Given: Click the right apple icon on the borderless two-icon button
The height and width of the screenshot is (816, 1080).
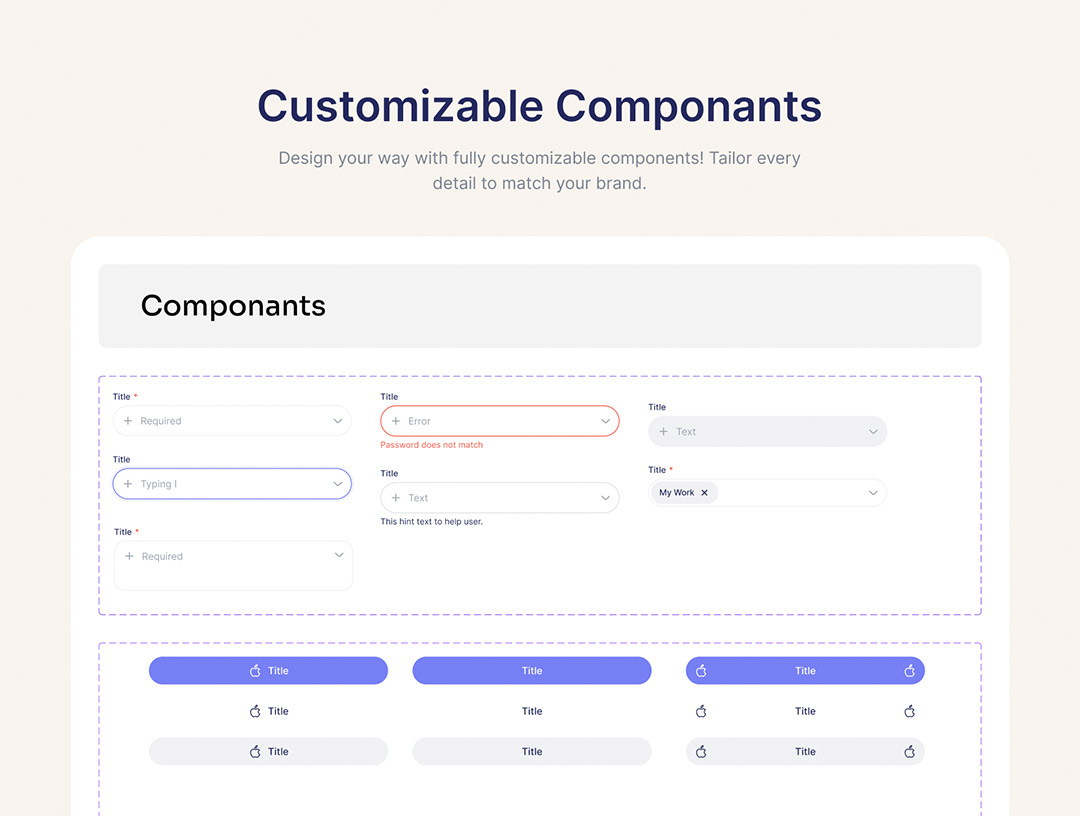Looking at the screenshot, I should click(x=909, y=711).
